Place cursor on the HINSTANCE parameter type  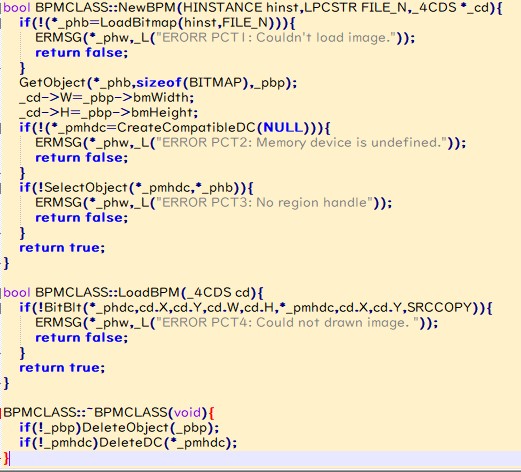(222, 7)
